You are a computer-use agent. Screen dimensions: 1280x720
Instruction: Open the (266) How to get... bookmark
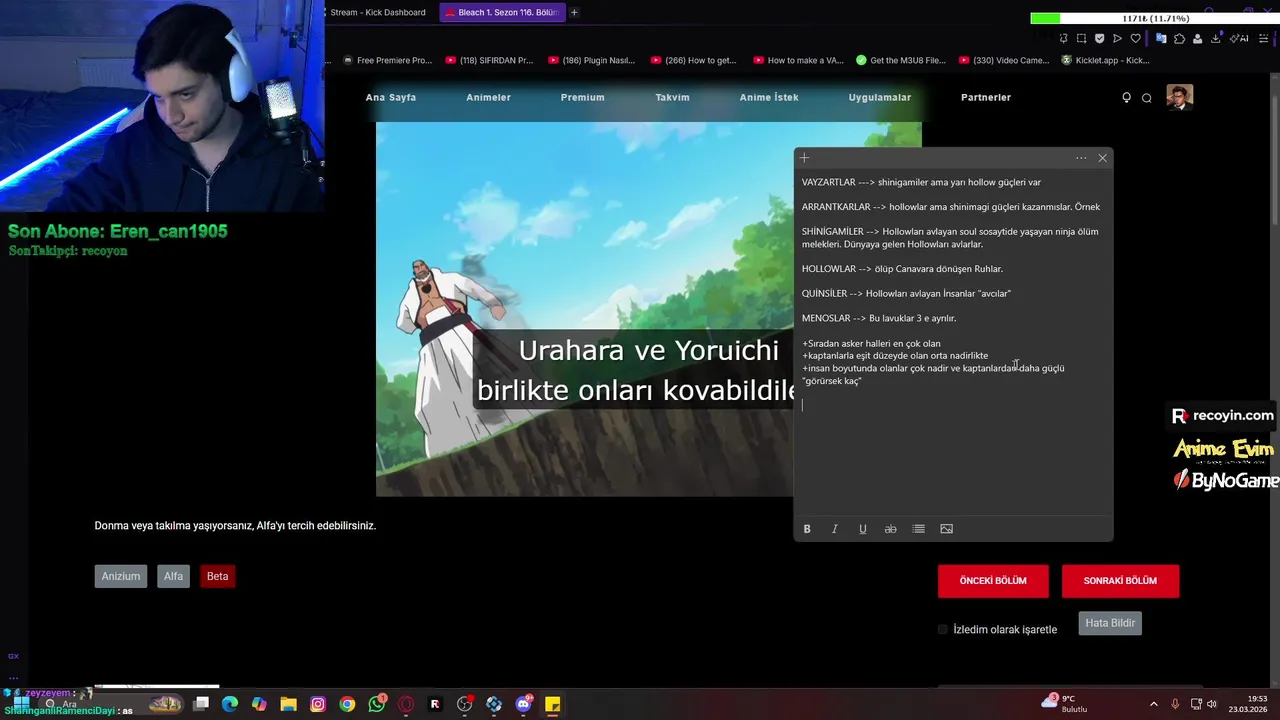(x=694, y=60)
